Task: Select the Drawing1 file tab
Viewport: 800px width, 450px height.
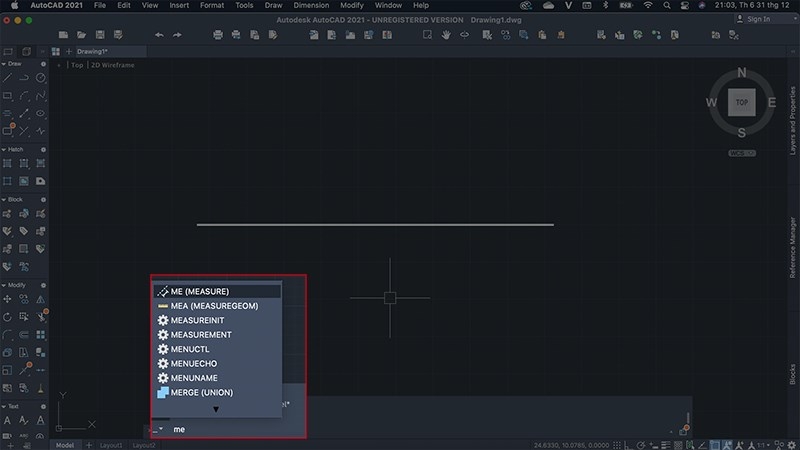Action: coord(110,52)
